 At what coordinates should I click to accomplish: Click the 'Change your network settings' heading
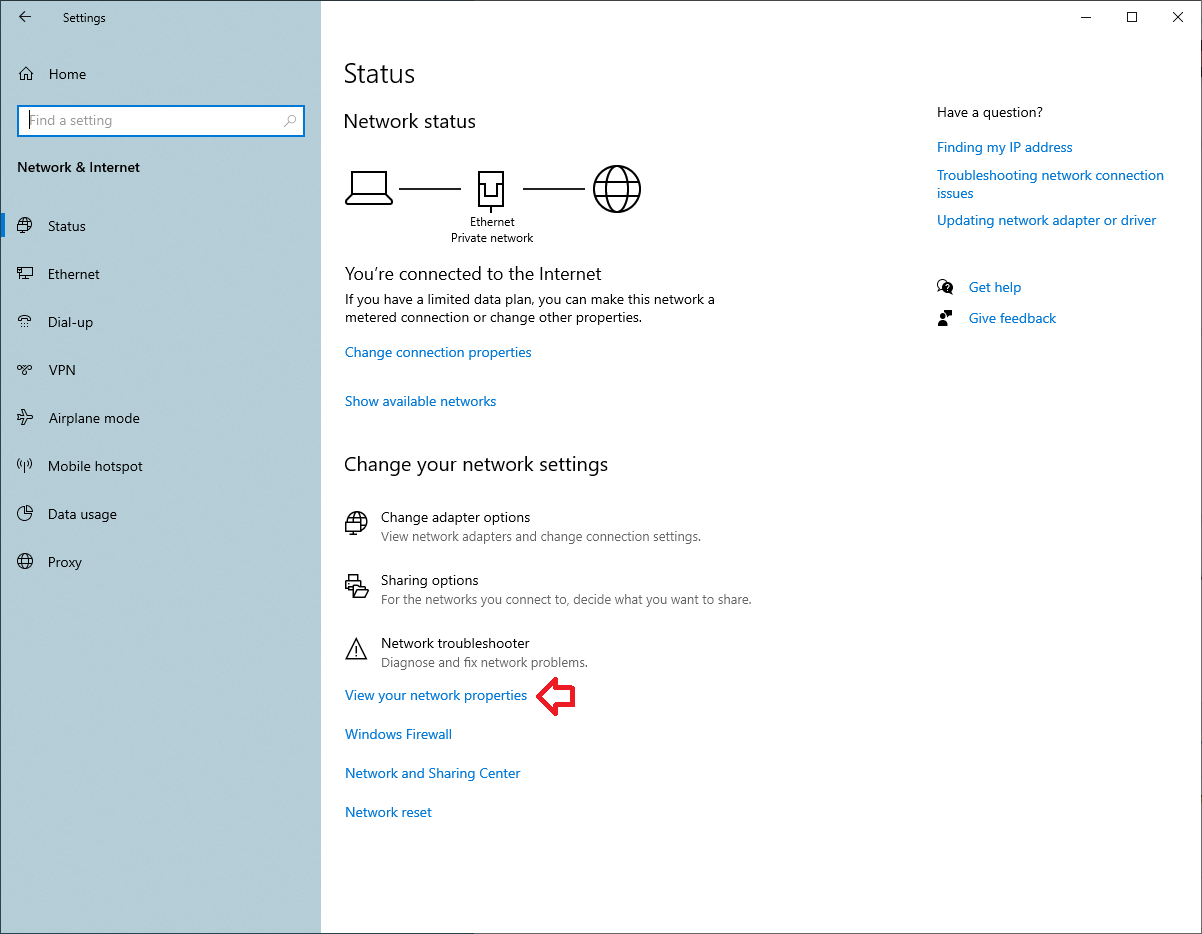click(x=476, y=465)
